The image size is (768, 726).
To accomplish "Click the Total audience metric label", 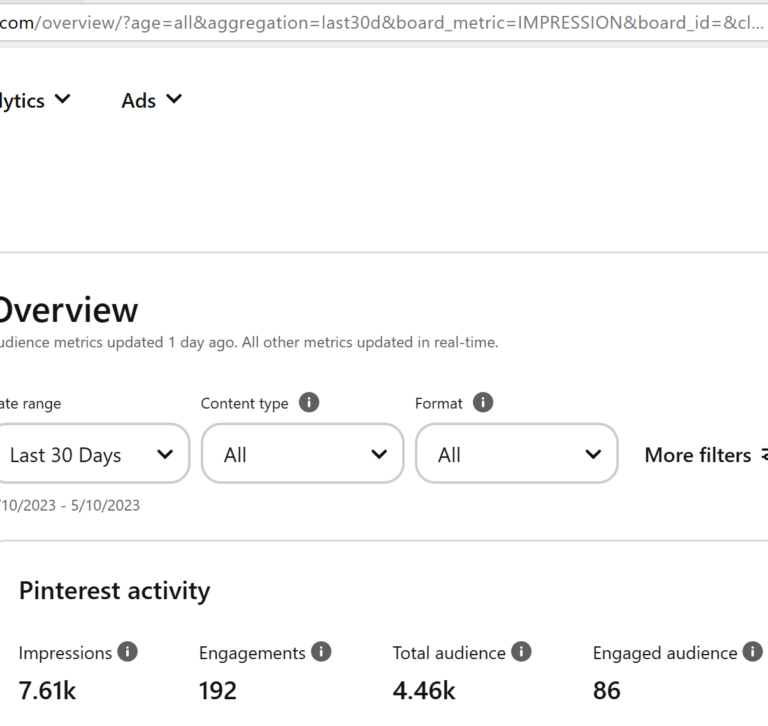I will point(449,653).
